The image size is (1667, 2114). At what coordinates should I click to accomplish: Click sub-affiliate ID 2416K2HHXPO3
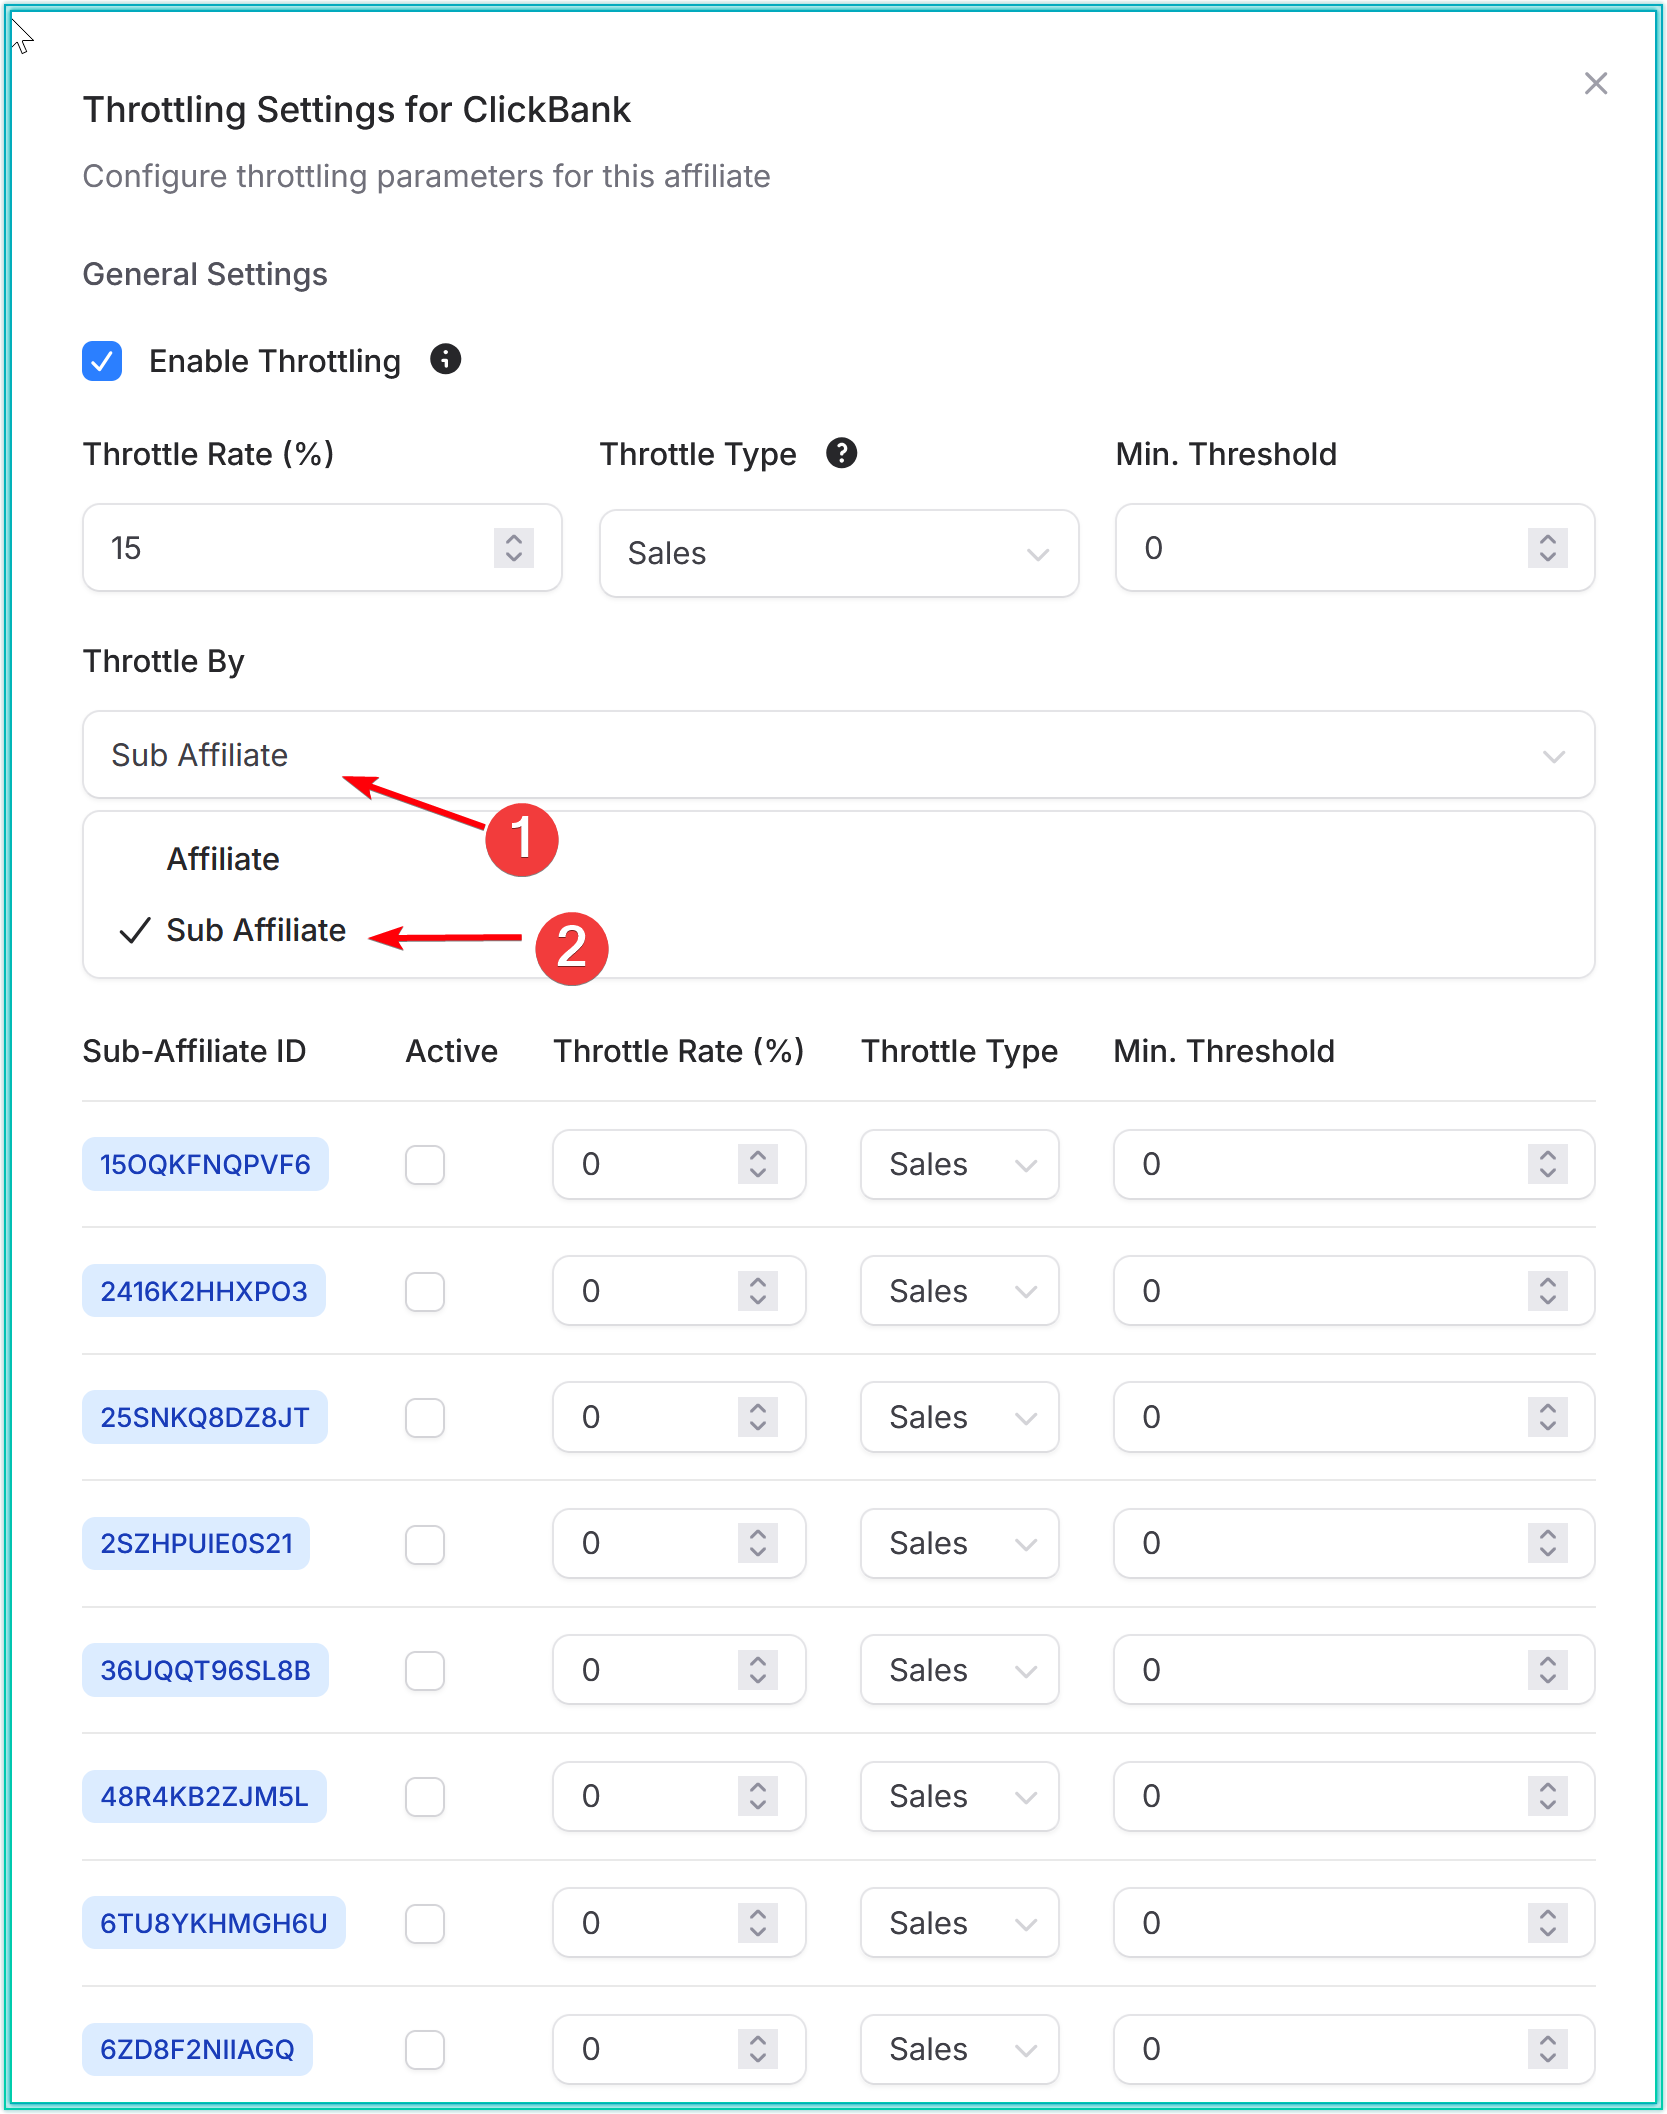click(x=204, y=1291)
